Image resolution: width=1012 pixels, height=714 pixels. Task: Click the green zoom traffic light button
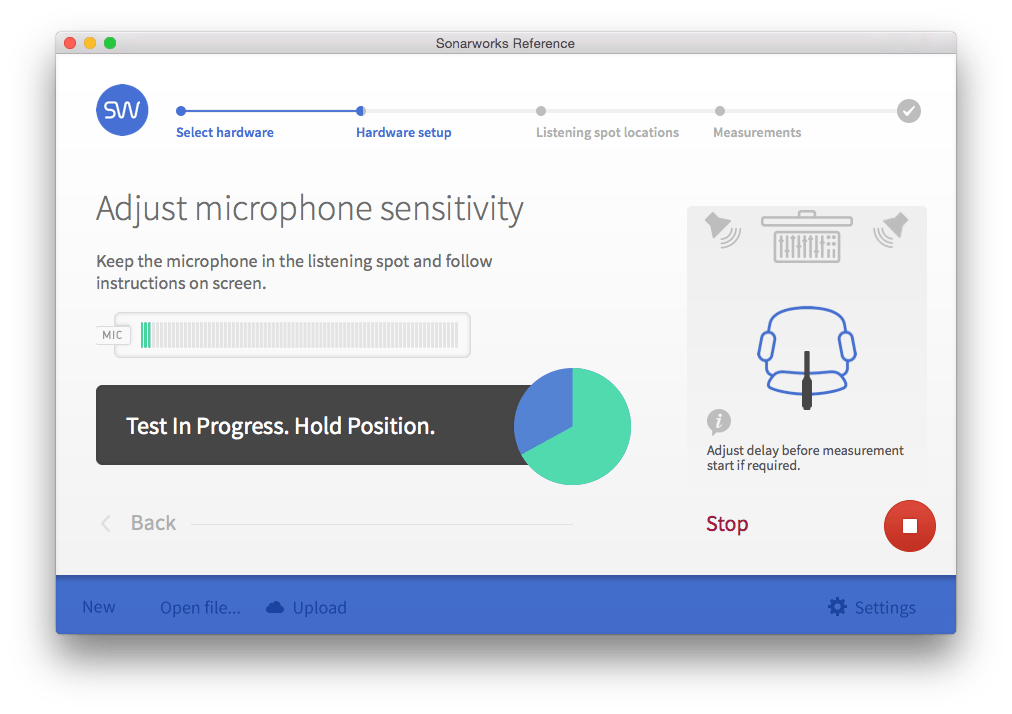tap(110, 44)
